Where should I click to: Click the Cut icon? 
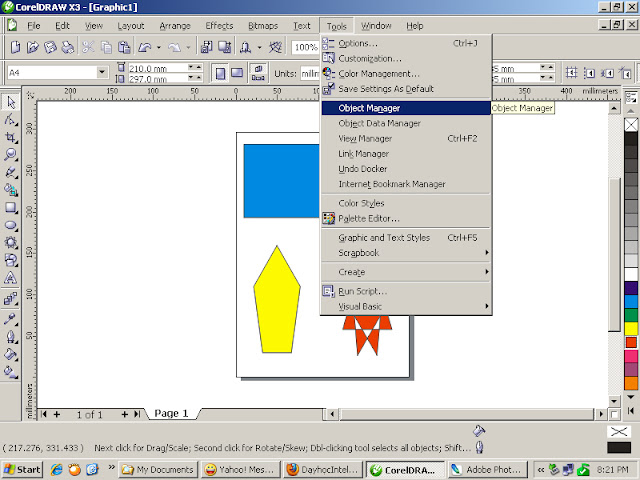[88, 47]
